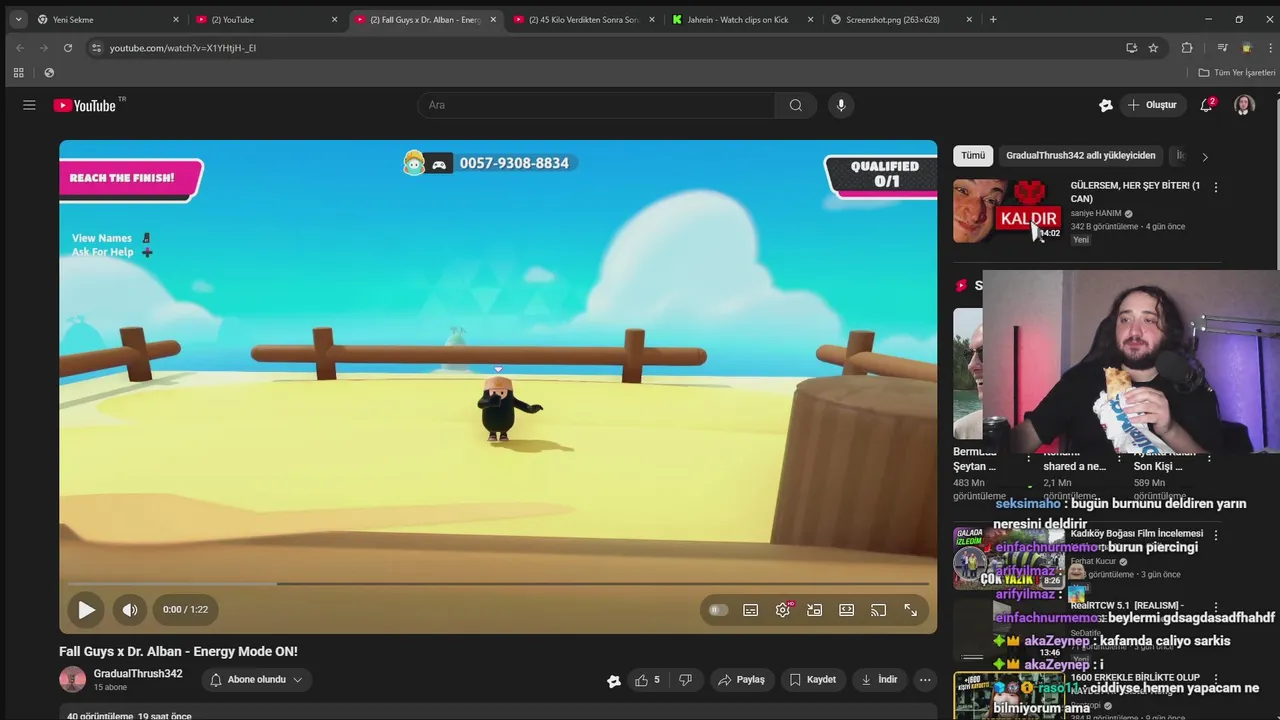Click the site info icon in address bar
This screenshot has height=720, width=1280.
(x=96, y=47)
